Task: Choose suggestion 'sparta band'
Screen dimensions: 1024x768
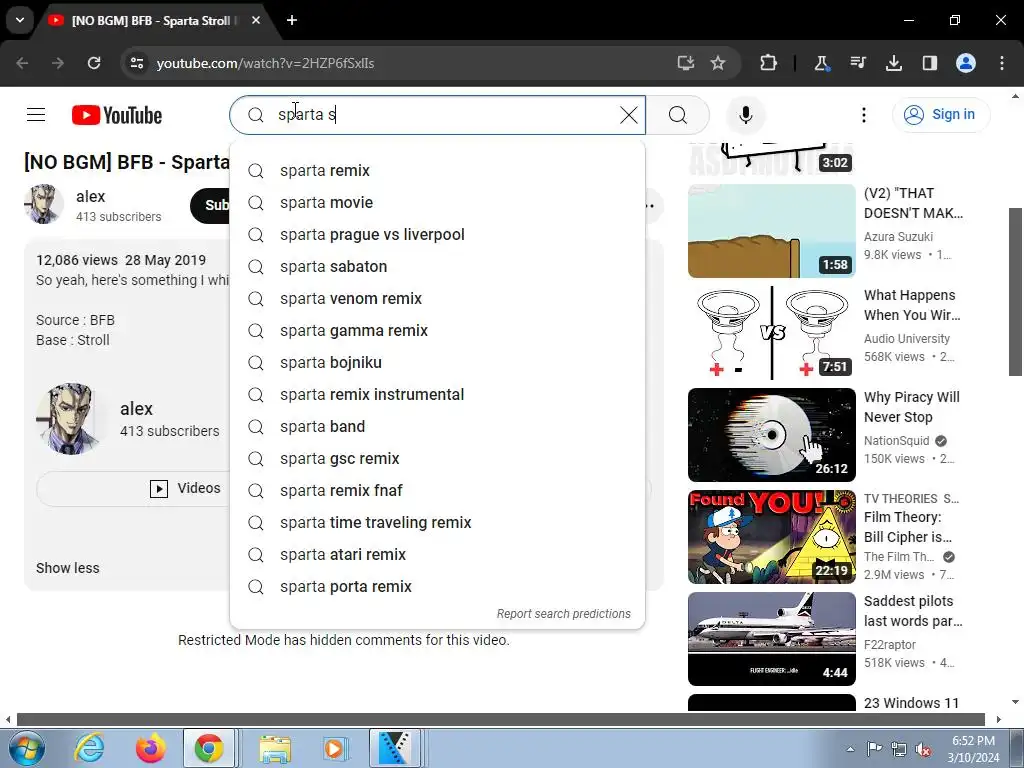Action: tap(438, 426)
